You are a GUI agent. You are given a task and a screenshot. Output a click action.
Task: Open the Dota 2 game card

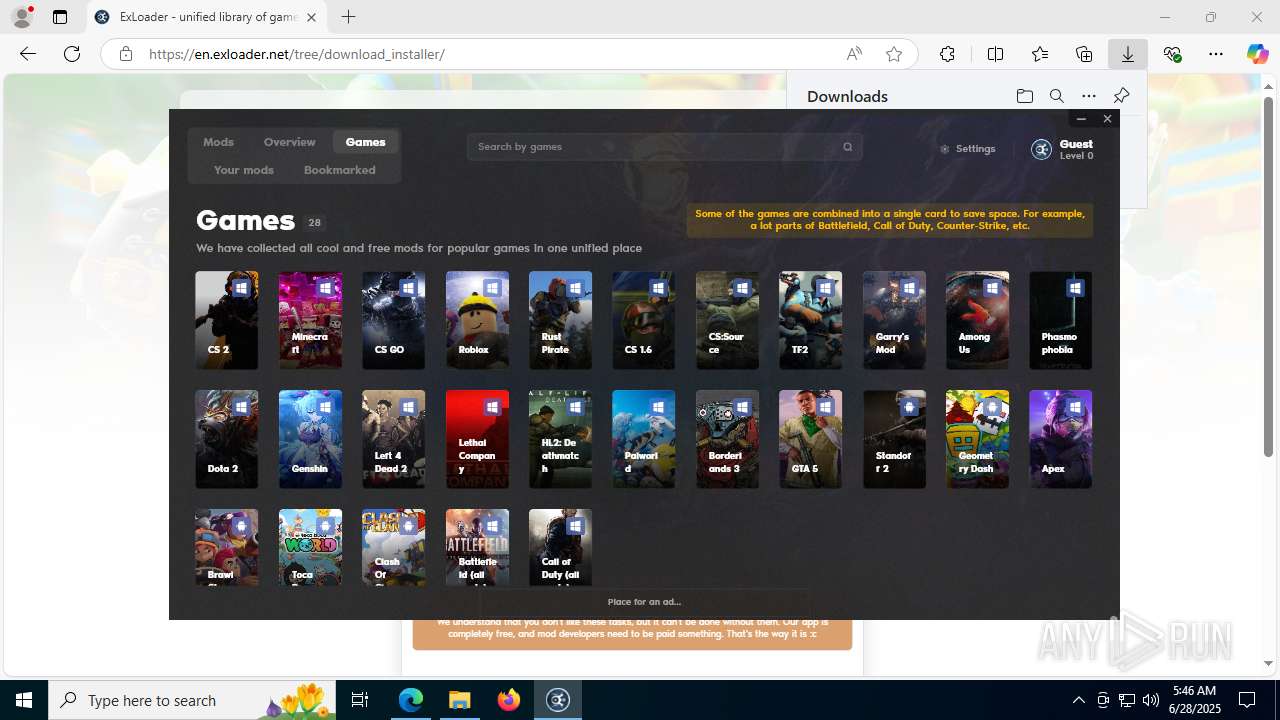227,439
